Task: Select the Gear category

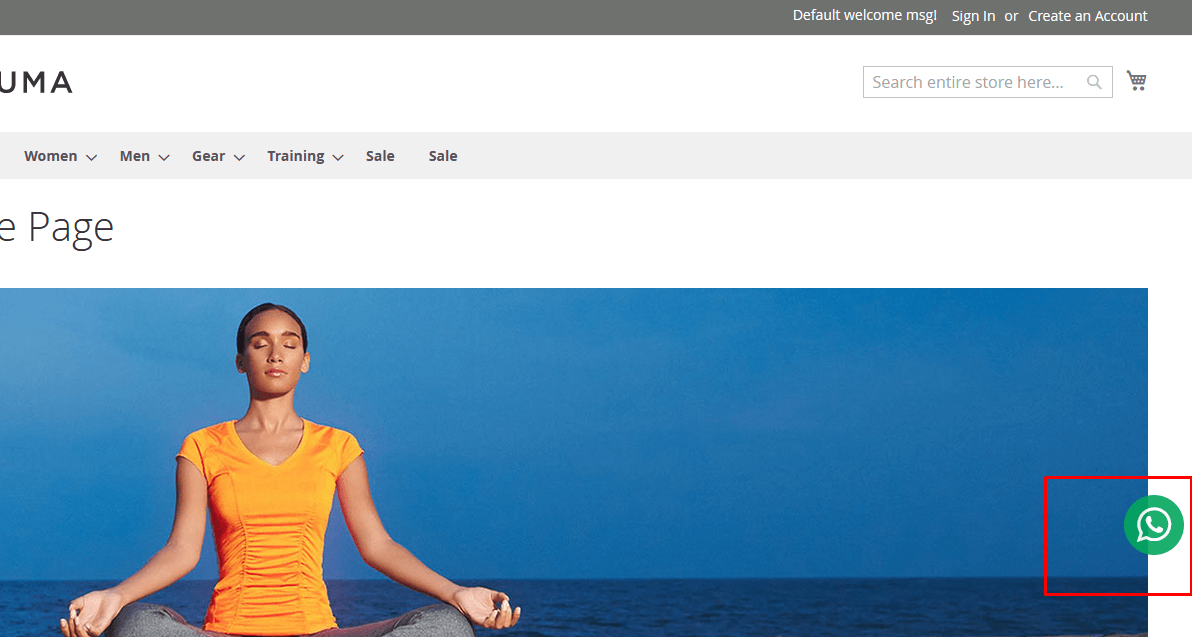Action: (x=208, y=156)
